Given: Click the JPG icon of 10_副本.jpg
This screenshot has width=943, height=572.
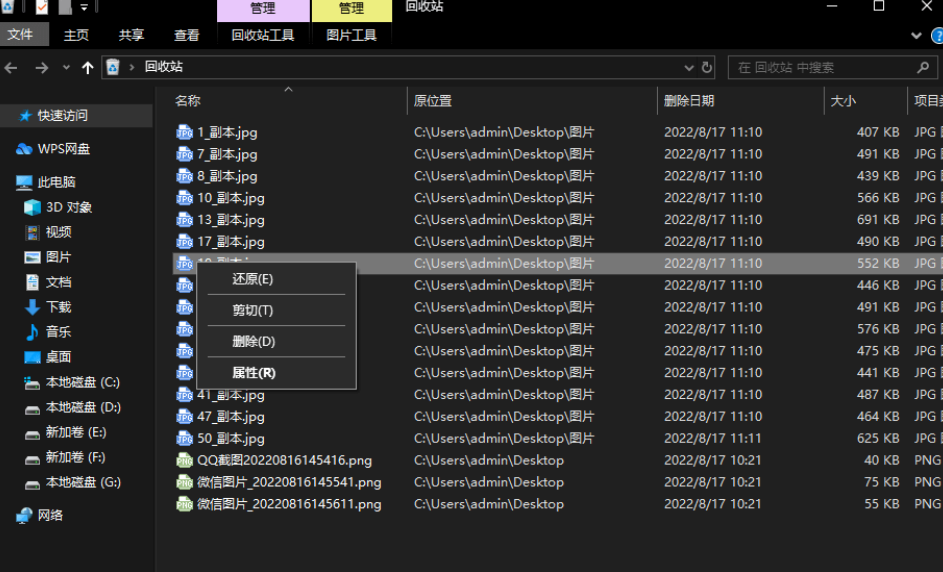Looking at the screenshot, I should (184, 198).
